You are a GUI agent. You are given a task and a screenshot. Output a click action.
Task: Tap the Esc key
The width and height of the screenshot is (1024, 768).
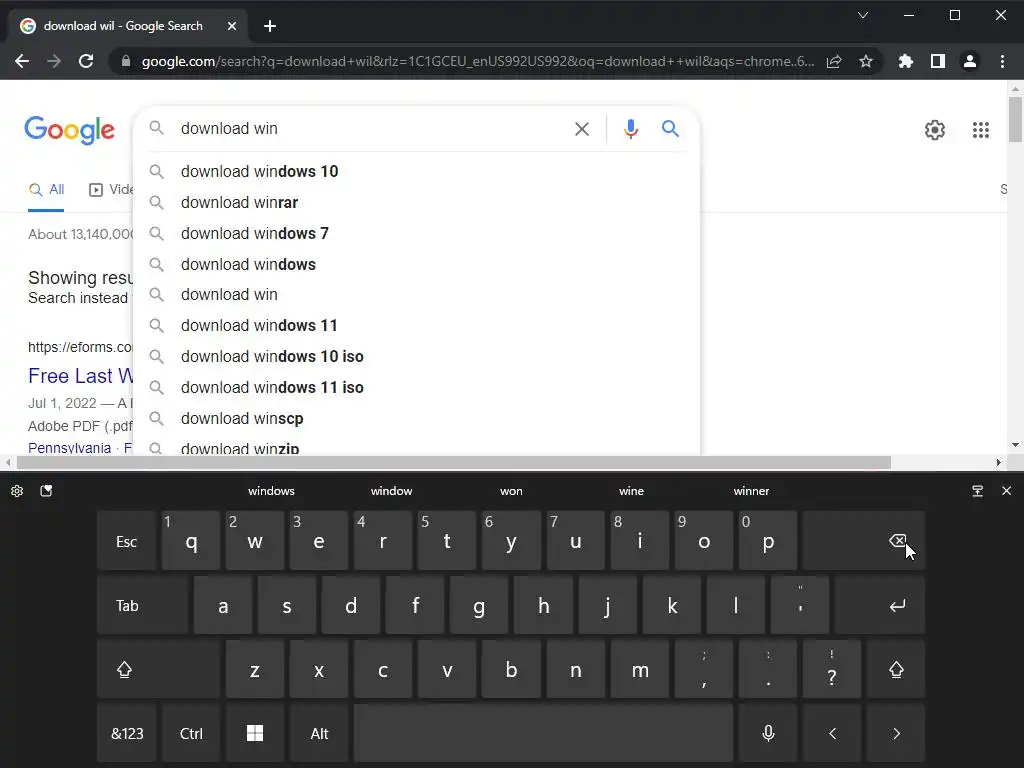coord(127,541)
